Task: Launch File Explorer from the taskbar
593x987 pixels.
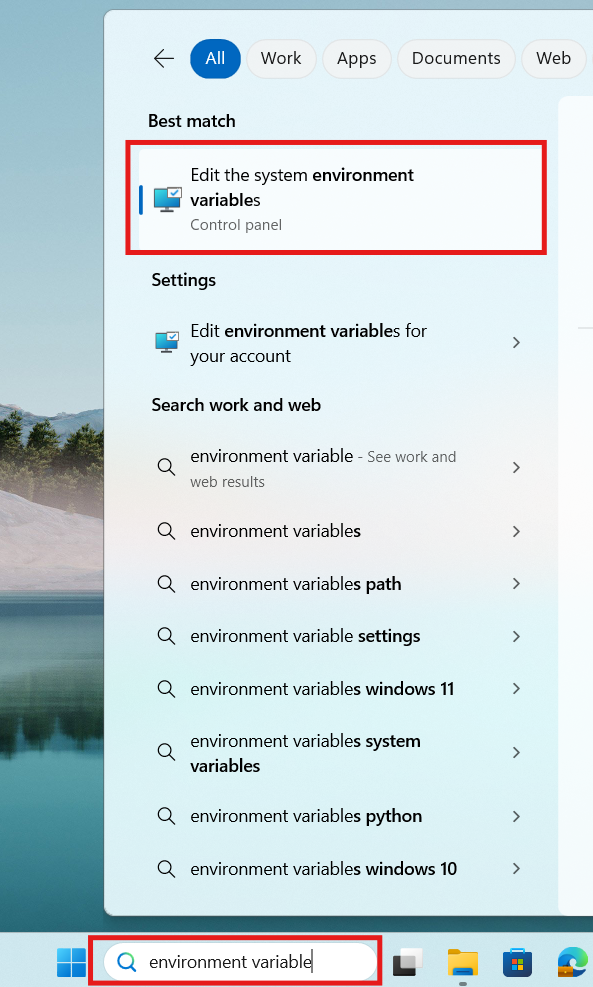Action: (x=462, y=961)
